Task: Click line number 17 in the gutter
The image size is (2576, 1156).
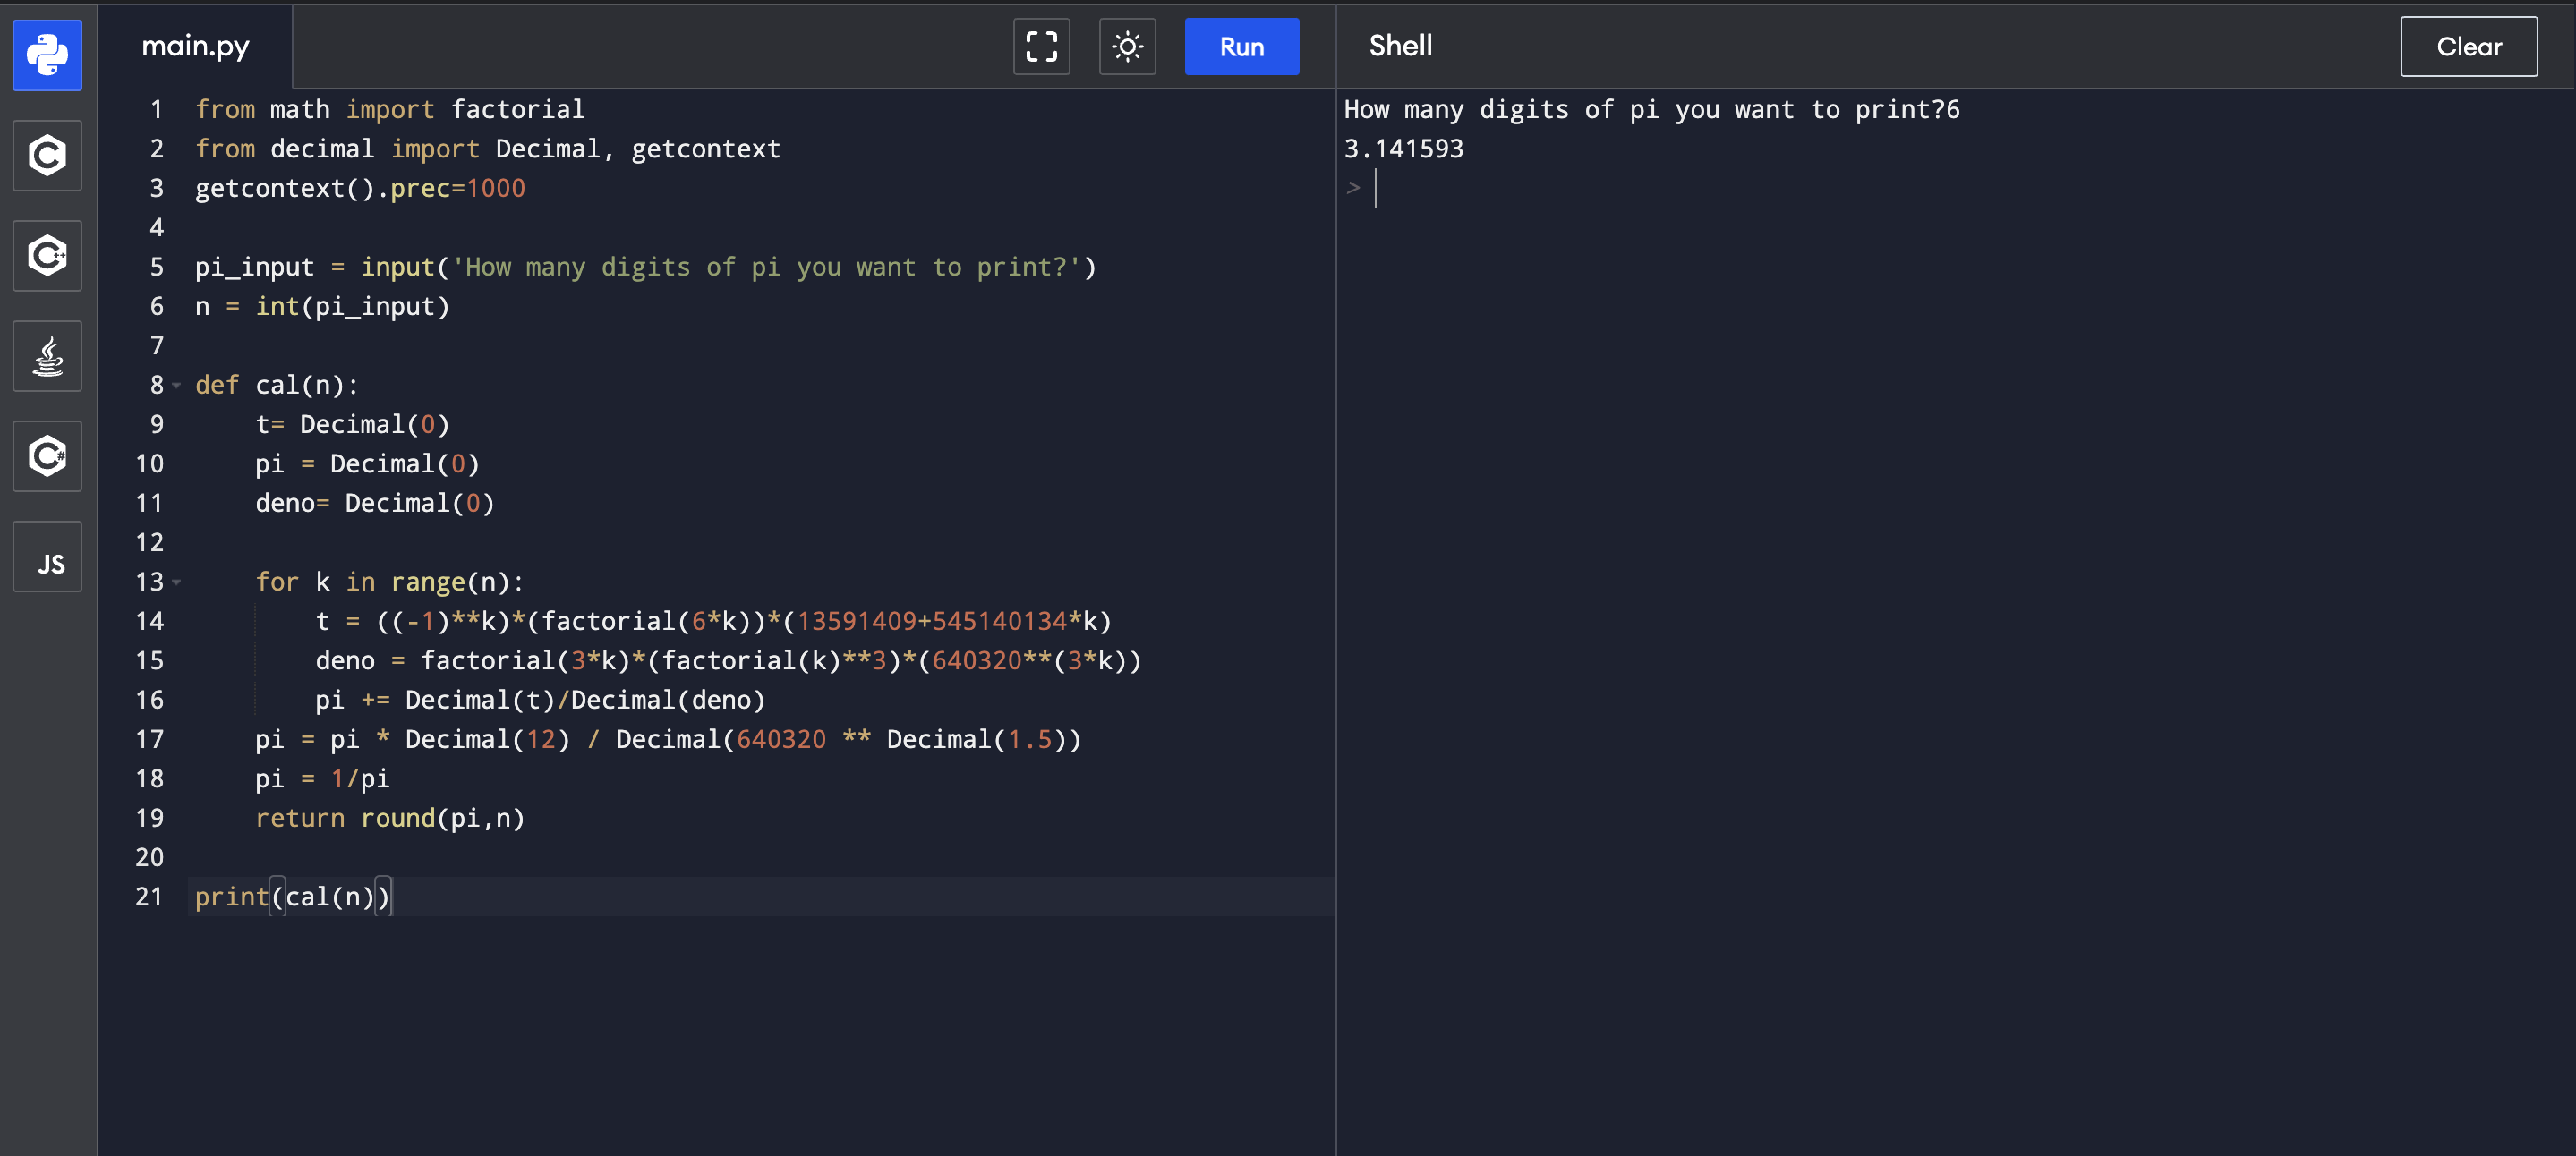Action: point(149,739)
